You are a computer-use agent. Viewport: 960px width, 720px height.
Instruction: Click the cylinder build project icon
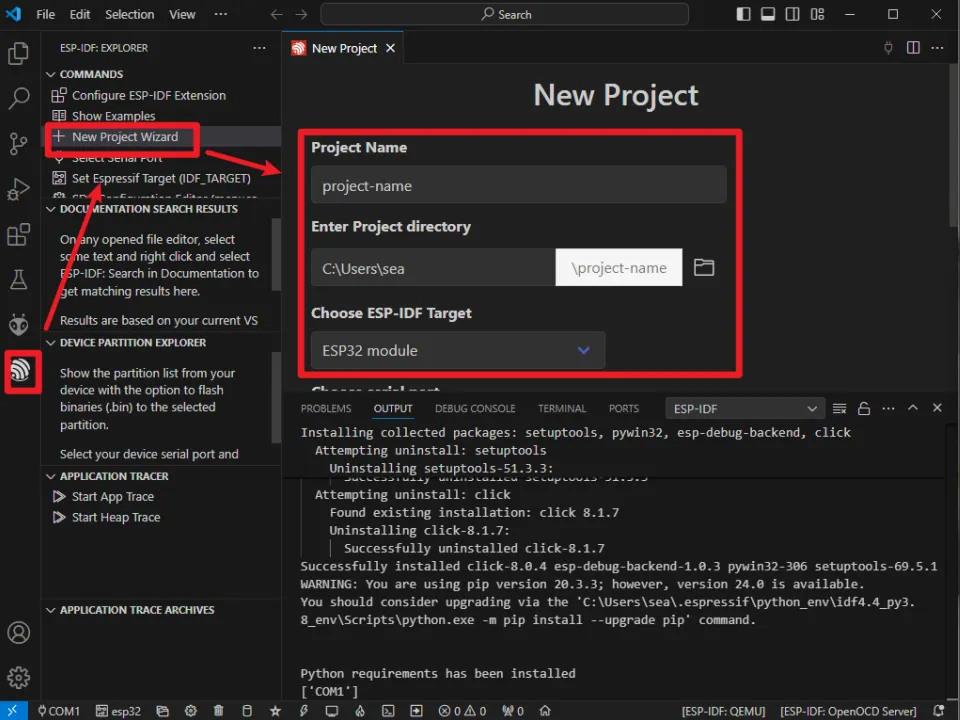pyautogui.click(x=247, y=711)
